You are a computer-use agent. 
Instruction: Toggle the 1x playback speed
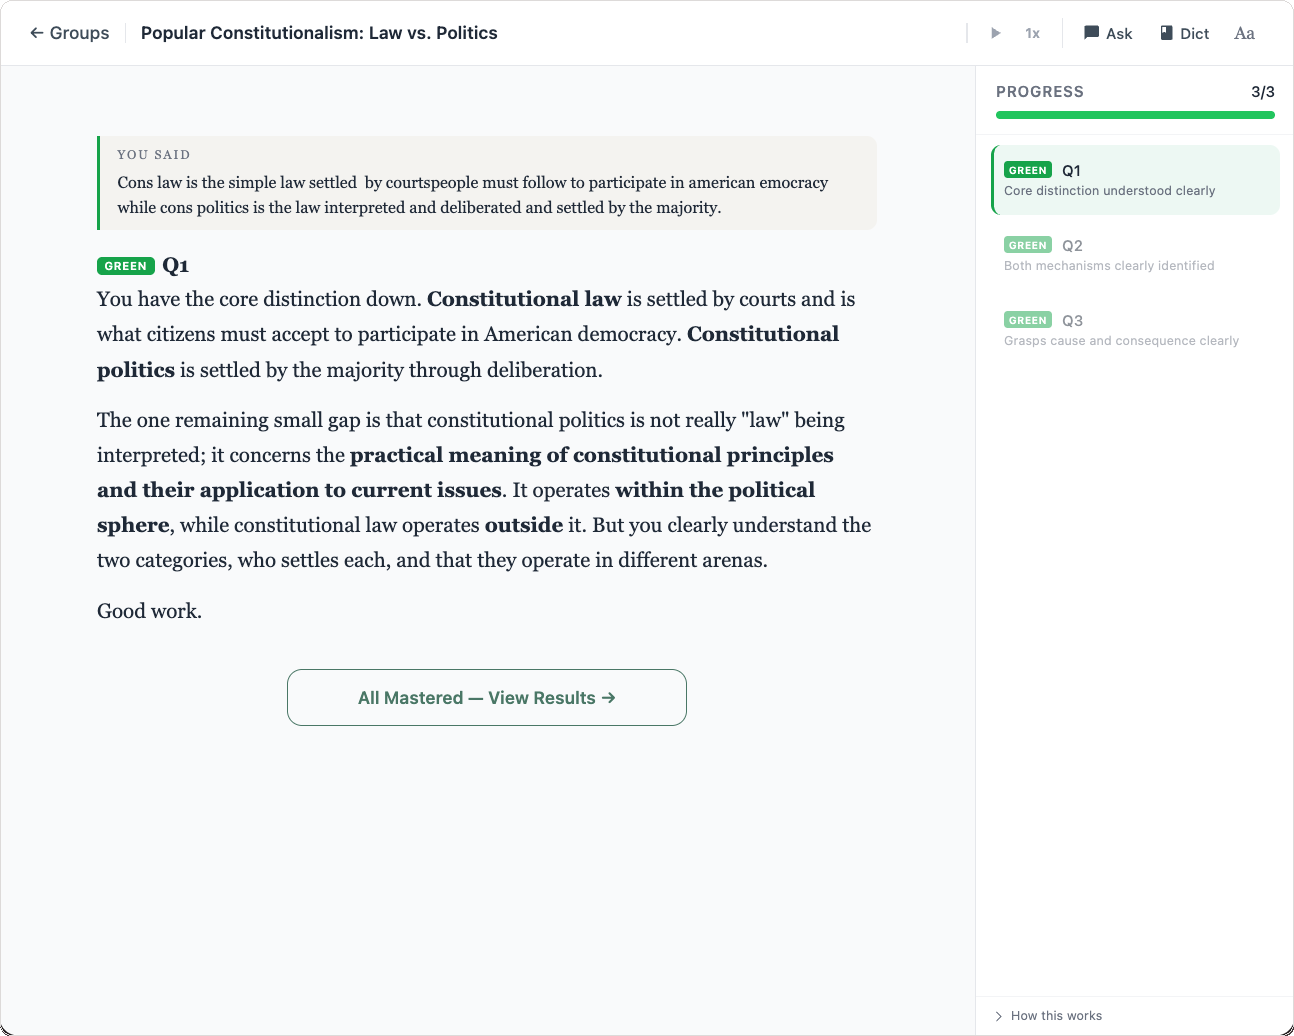click(x=1032, y=32)
